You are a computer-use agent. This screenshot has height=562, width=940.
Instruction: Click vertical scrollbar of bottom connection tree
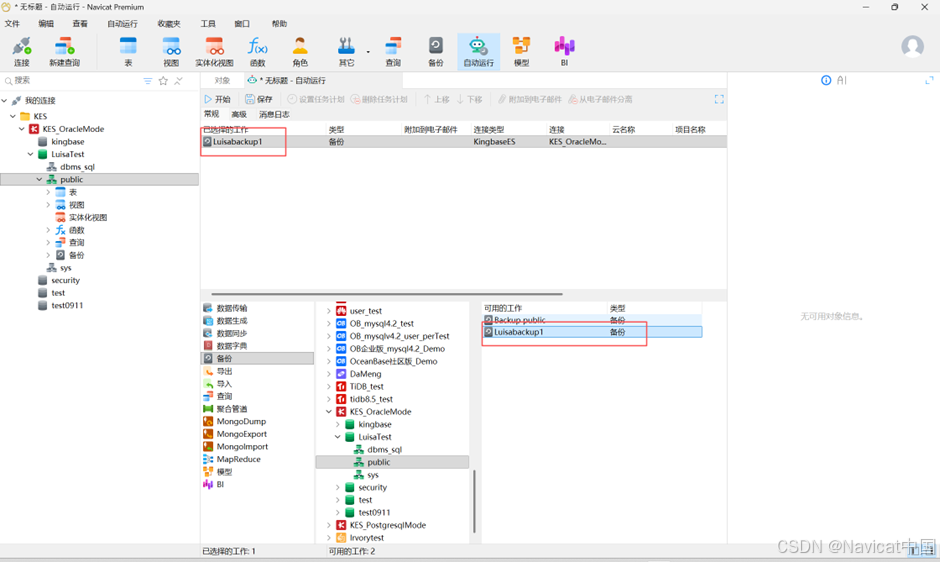tap(474, 501)
